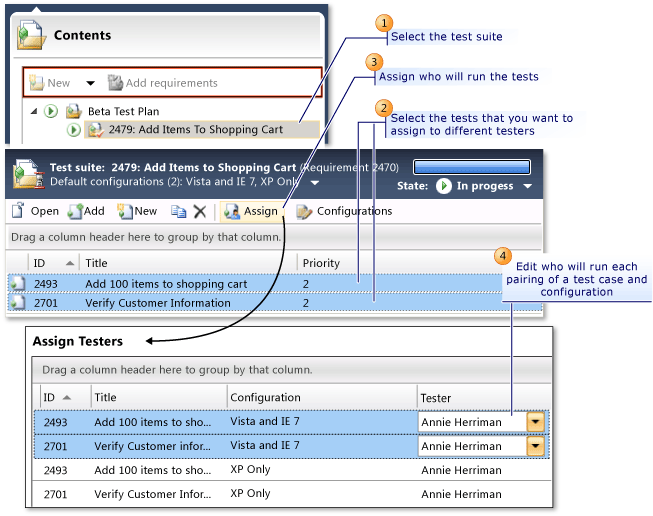
Task: Sort by ID column in test suite
Action: click(54, 263)
